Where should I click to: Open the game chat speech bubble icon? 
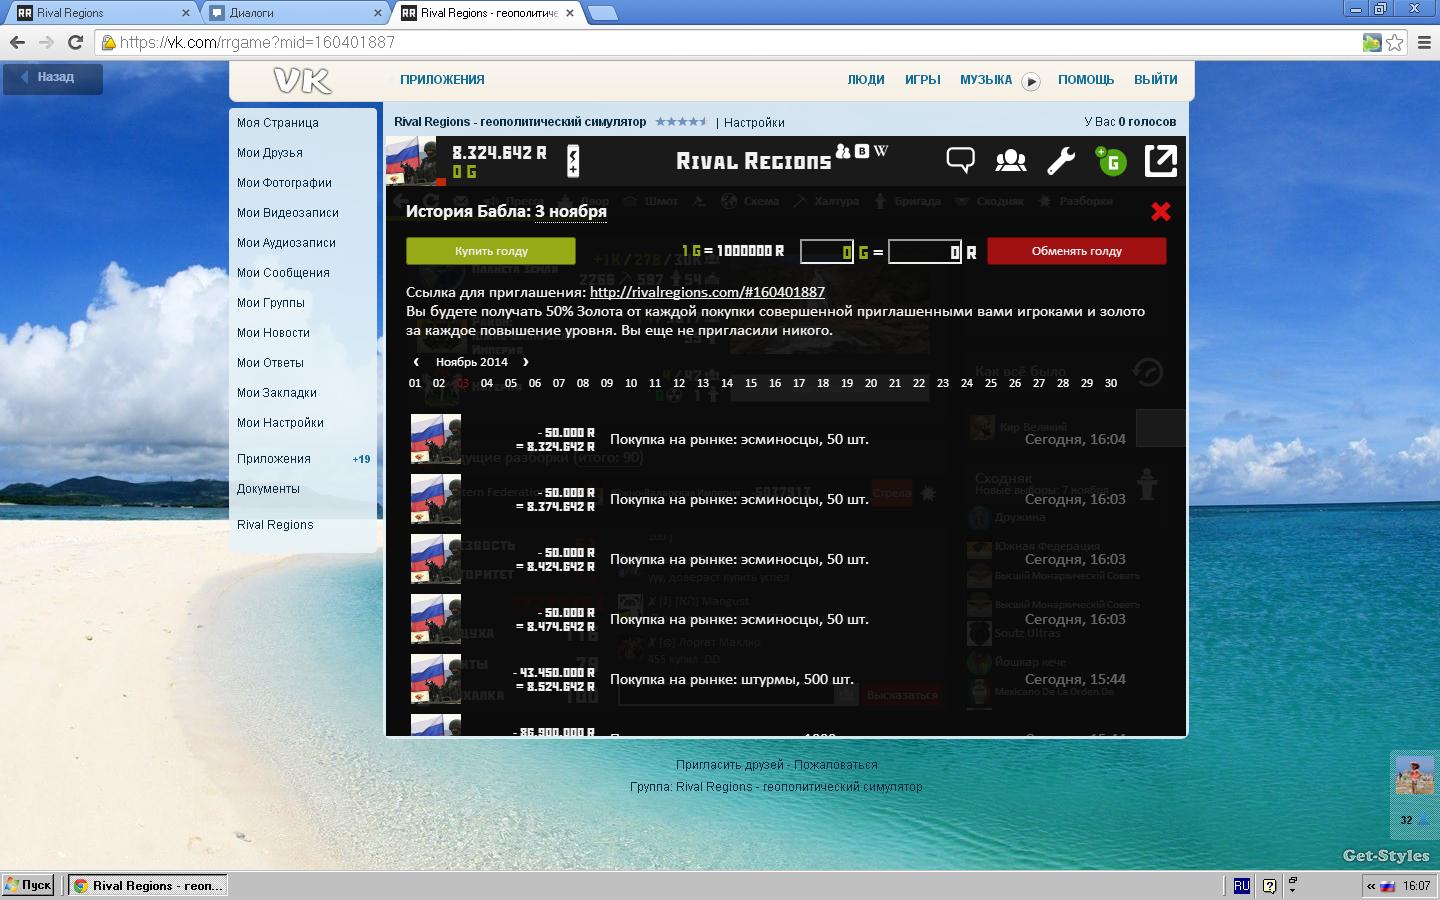pyautogui.click(x=960, y=160)
